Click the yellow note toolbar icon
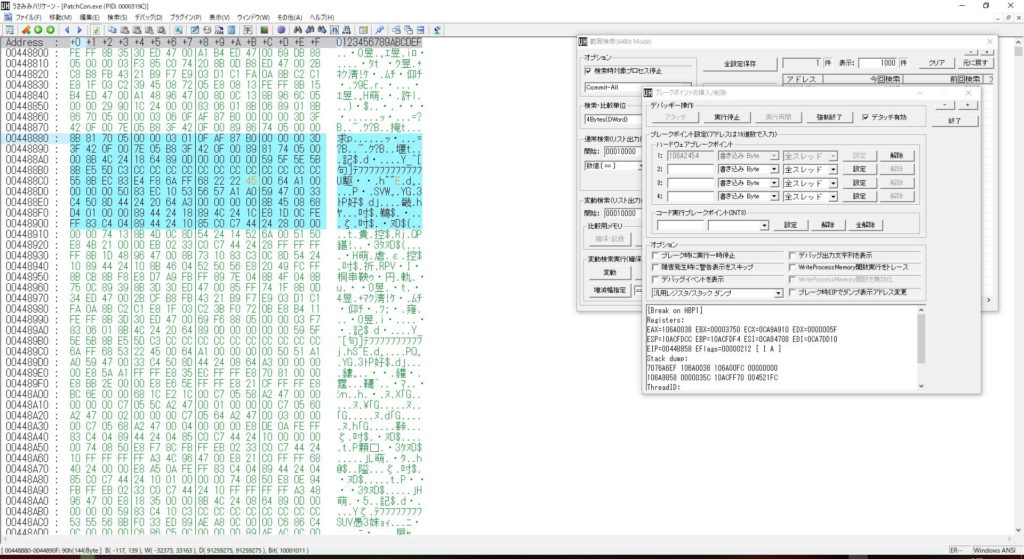Viewport: 1024px width, 559px height. 362,30
